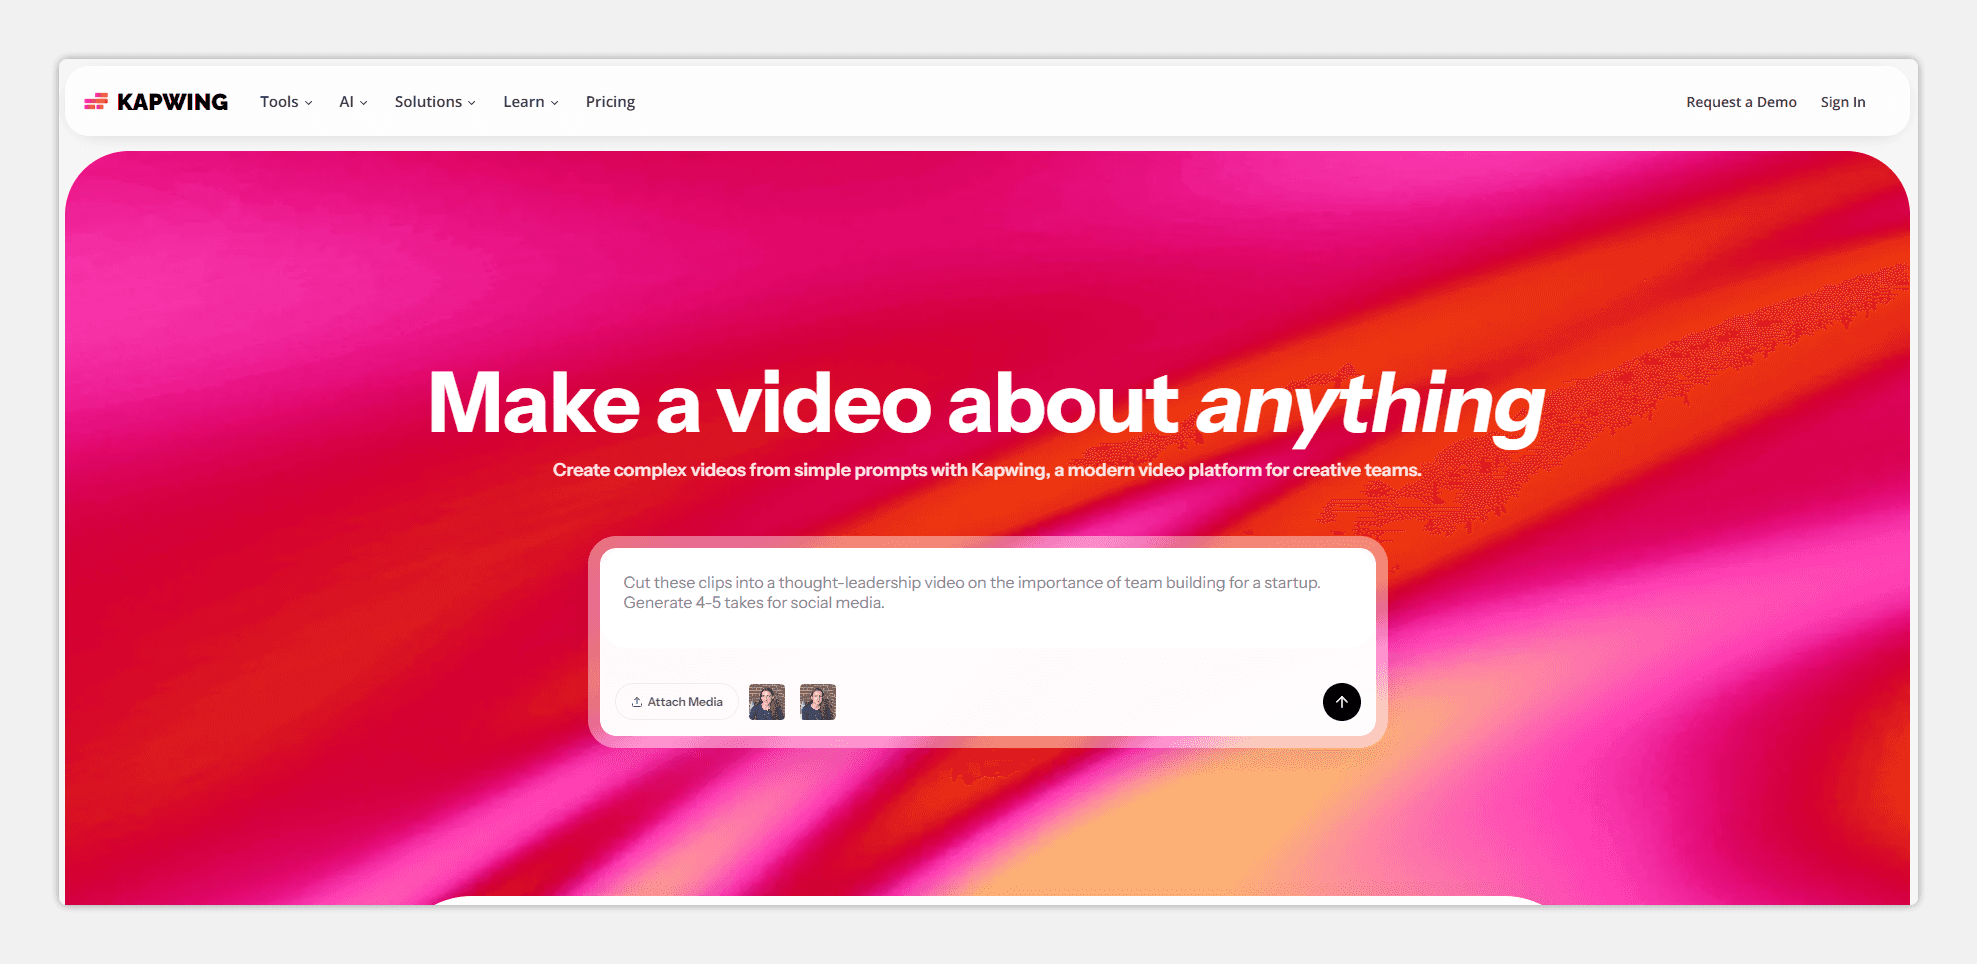This screenshot has width=1977, height=964.
Task: Click Sign In
Action: tap(1843, 102)
